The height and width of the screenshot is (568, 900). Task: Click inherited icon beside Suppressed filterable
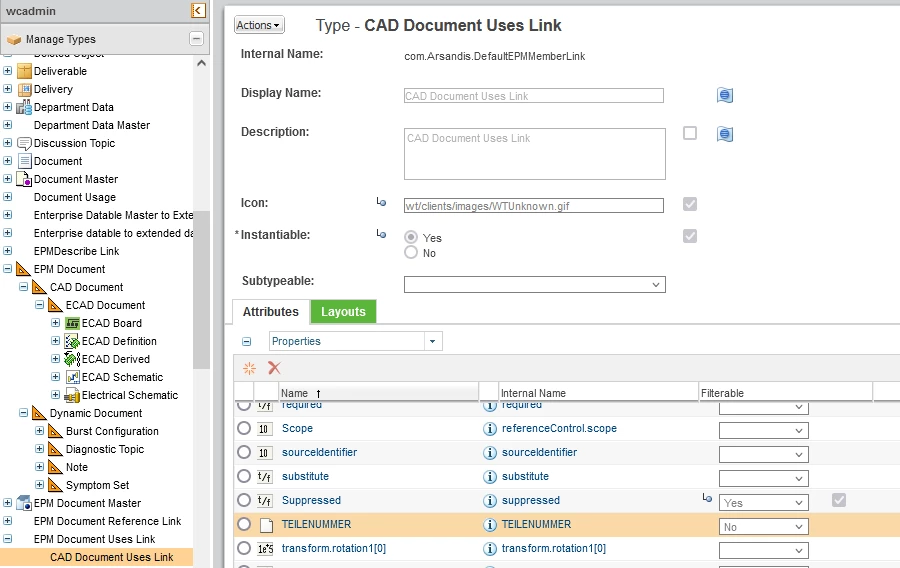(x=707, y=498)
